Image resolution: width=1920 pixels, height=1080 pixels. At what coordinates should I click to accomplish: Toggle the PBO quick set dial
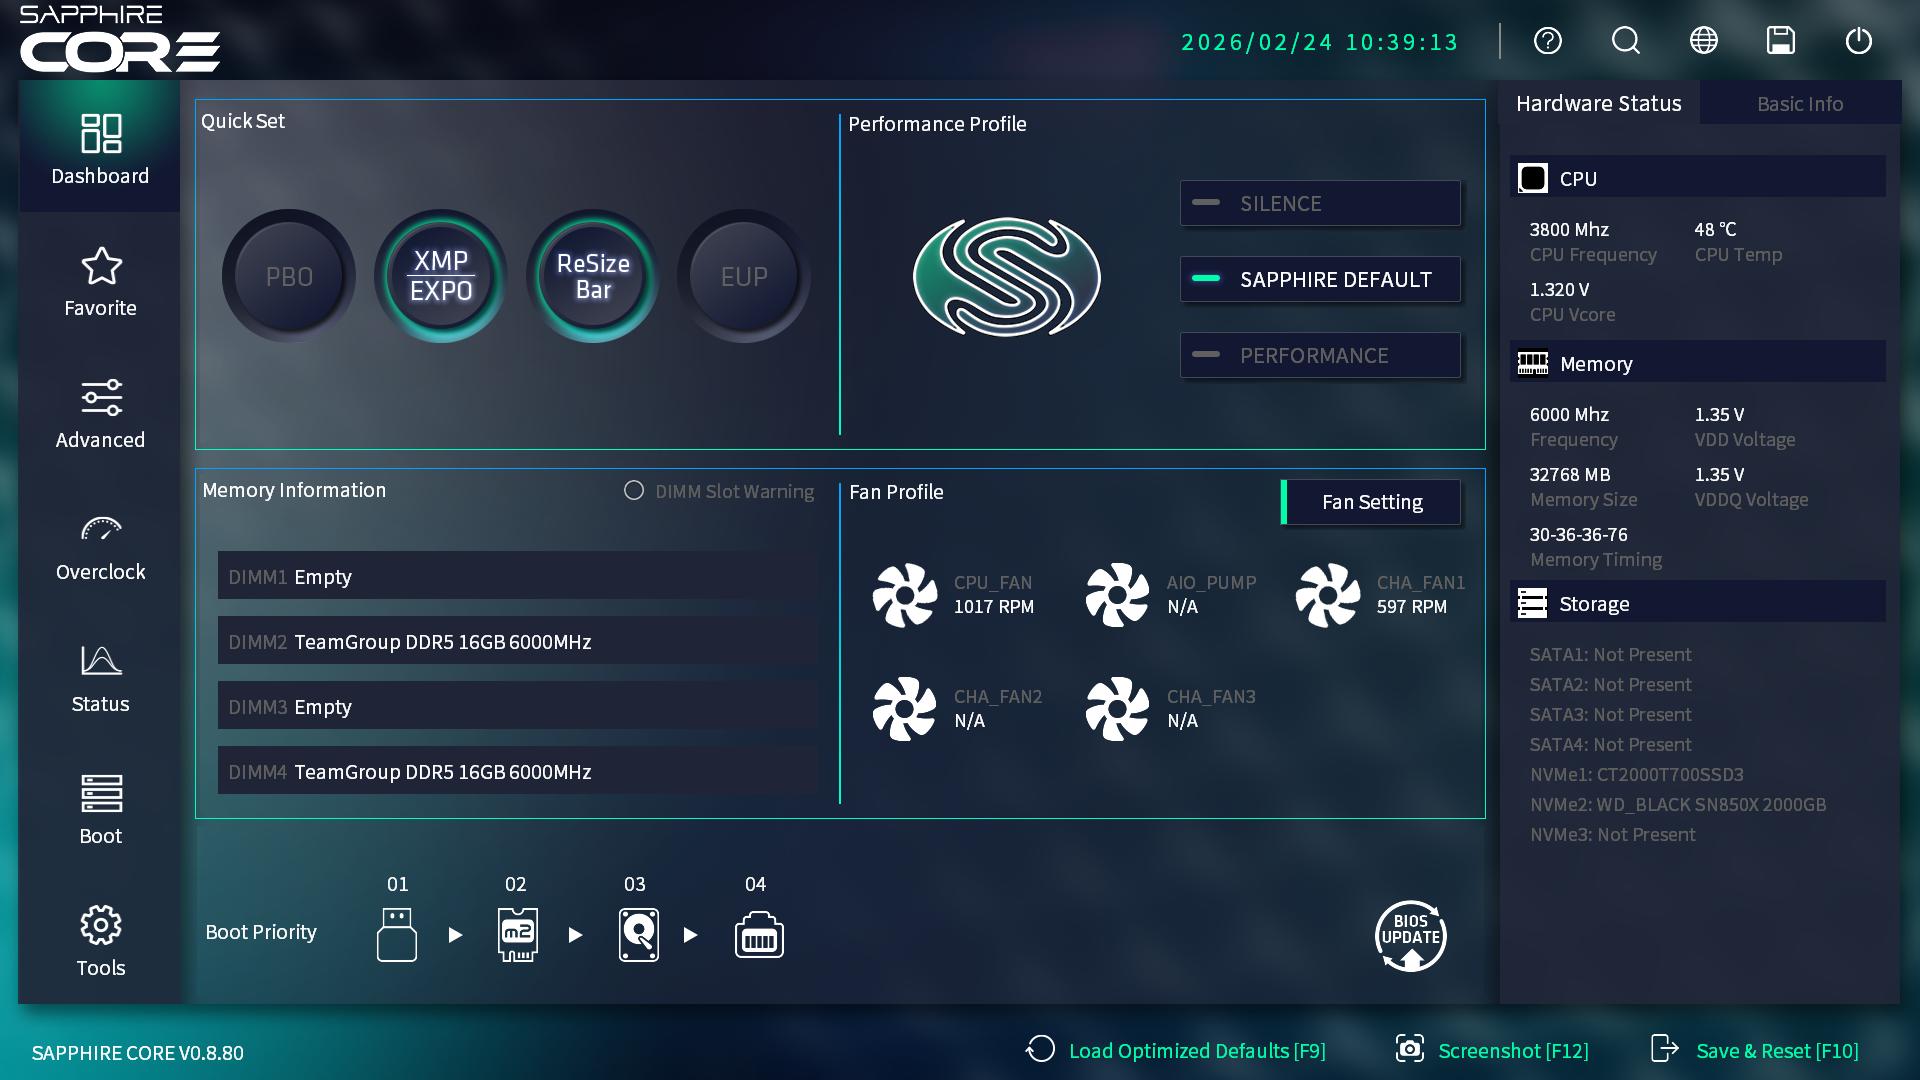click(289, 276)
